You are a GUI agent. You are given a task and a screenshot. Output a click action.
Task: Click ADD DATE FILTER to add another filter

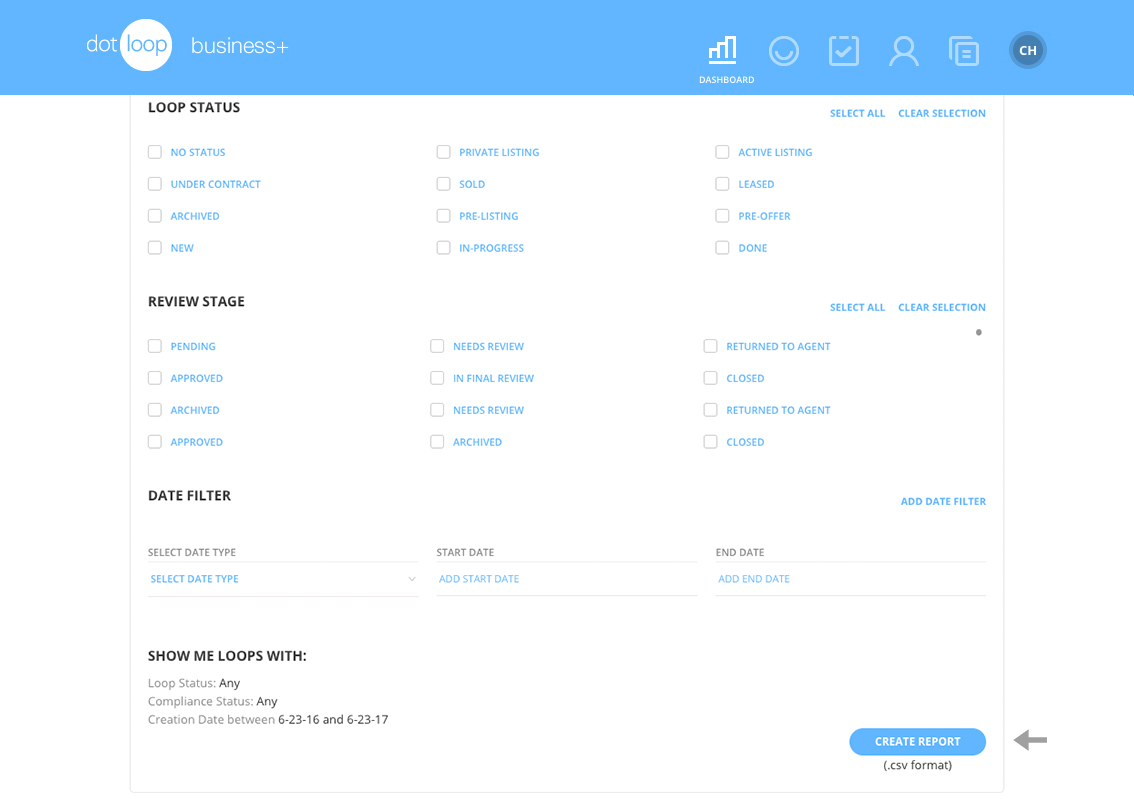pos(943,501)
